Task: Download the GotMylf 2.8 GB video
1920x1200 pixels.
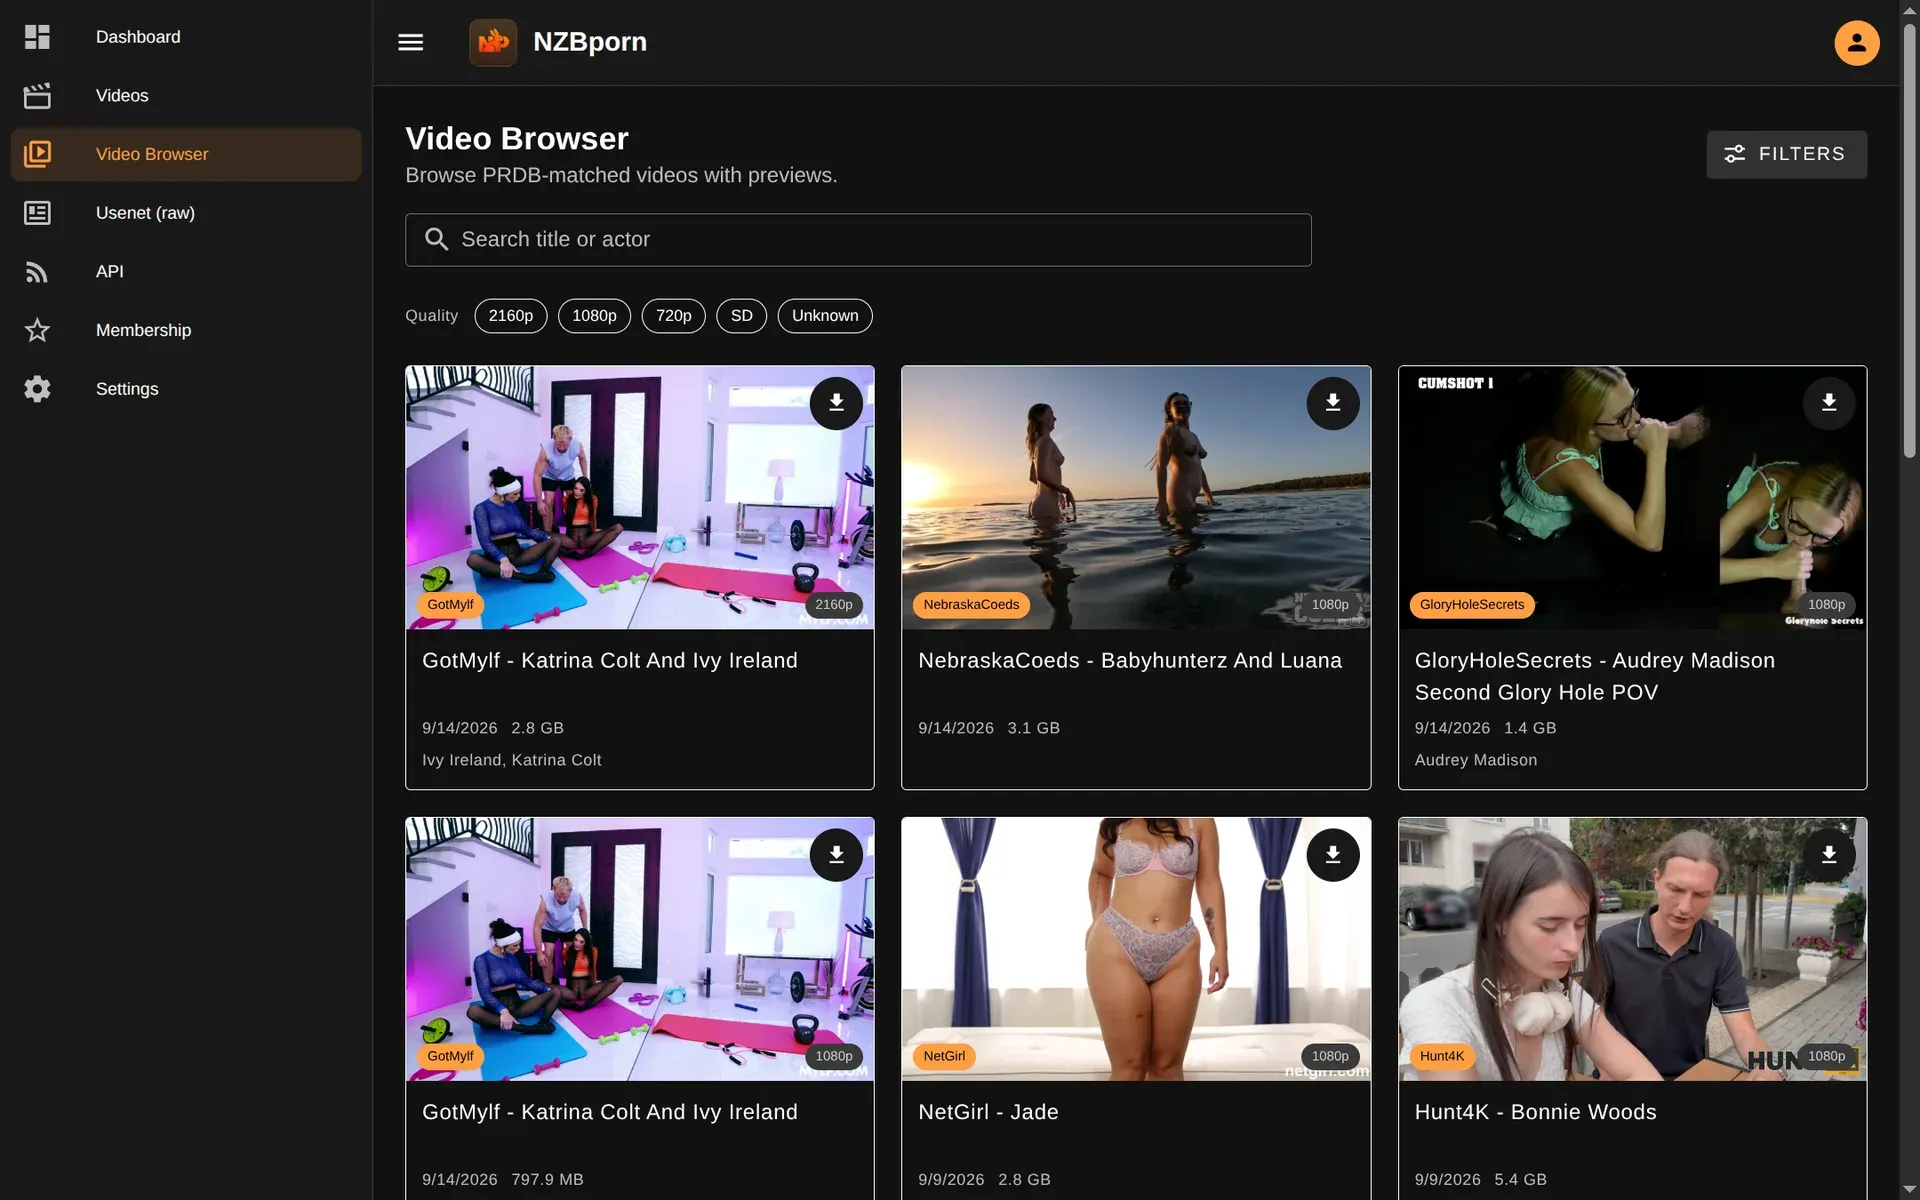Action: tap(836, 403)
